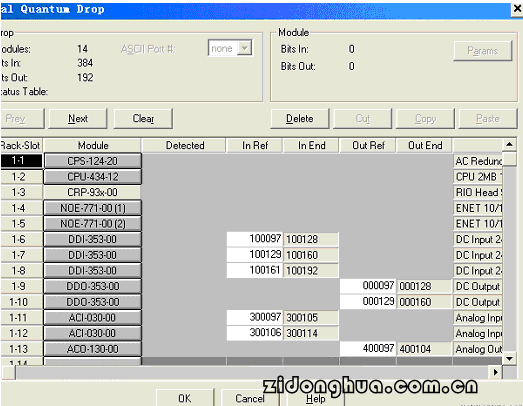The image size is (523, 406).
Task: Select rack-slot 1-13 row header
Action: tap(22, 349)
